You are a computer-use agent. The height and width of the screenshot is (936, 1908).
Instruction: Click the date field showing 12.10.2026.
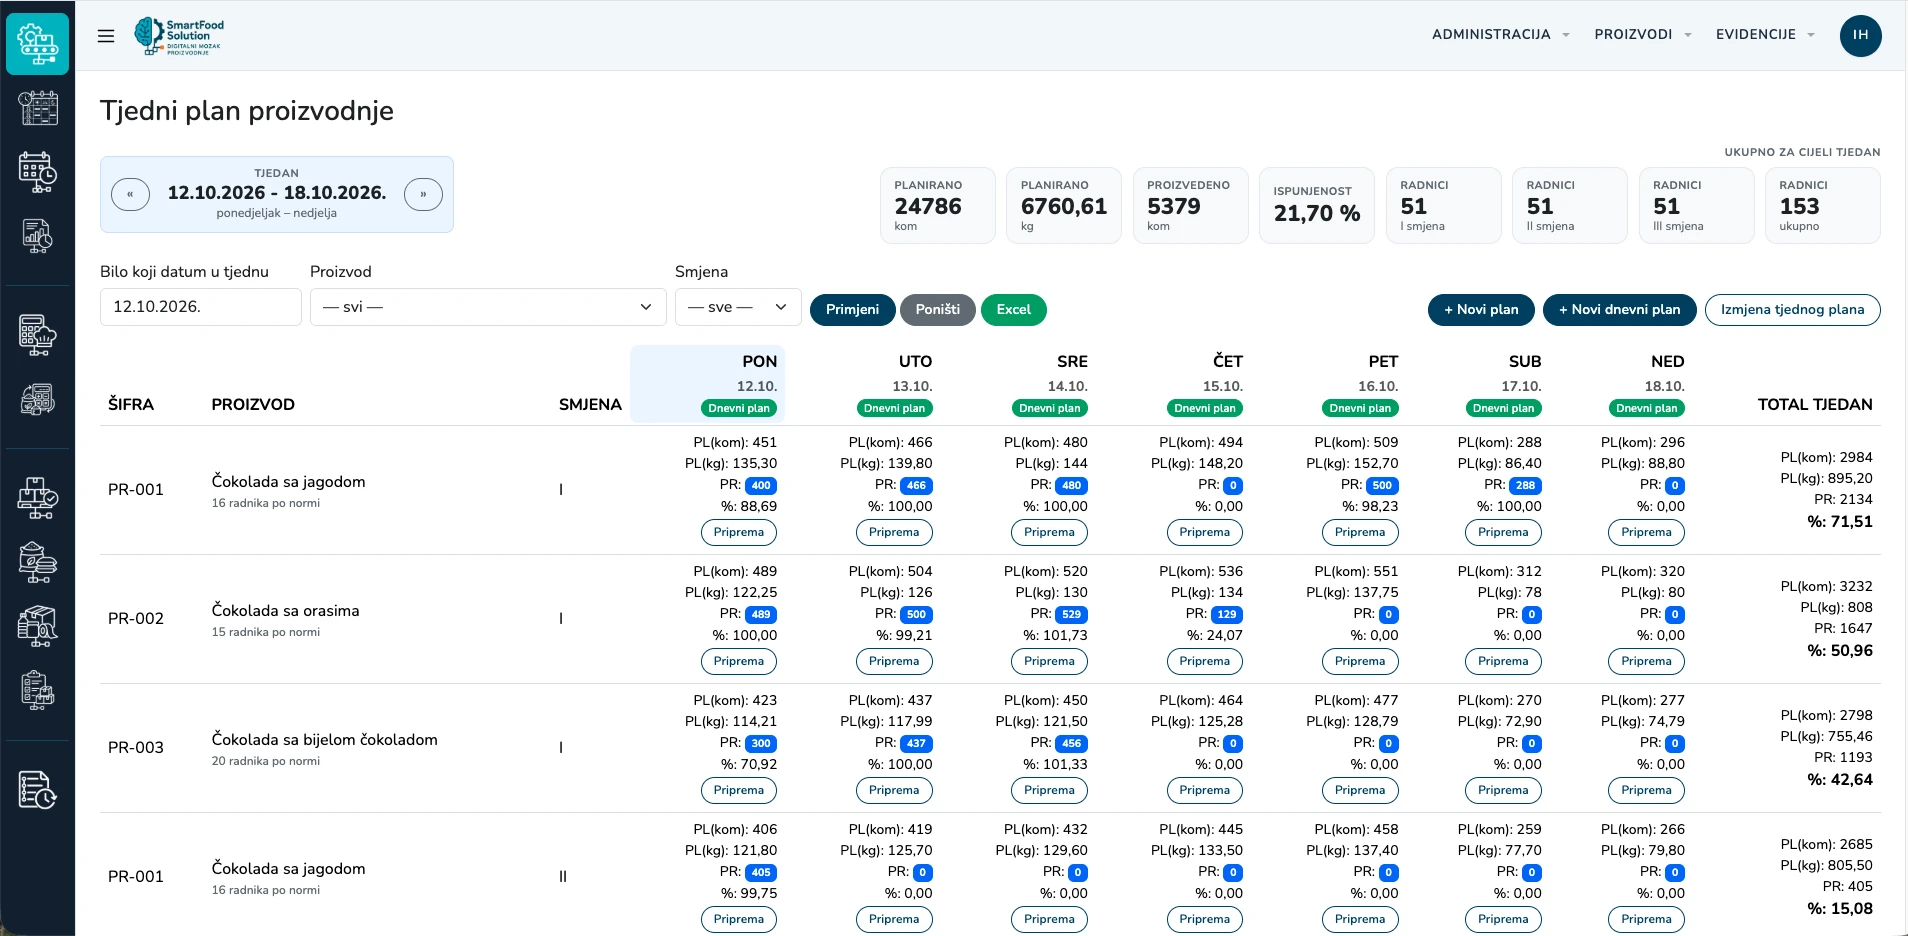[x=201, y=307]
